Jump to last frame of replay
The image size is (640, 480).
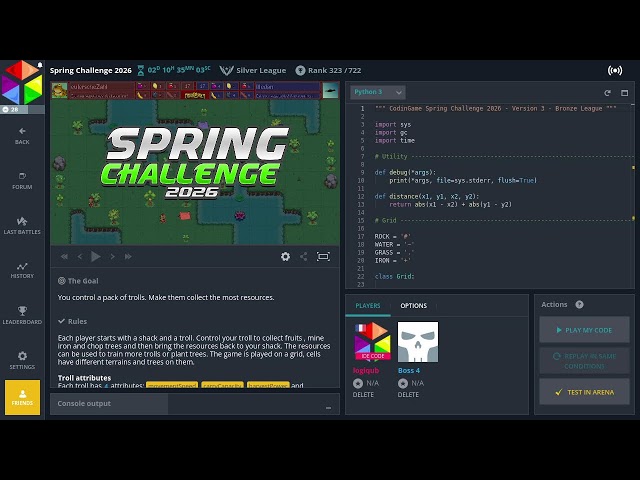point(128,256)
